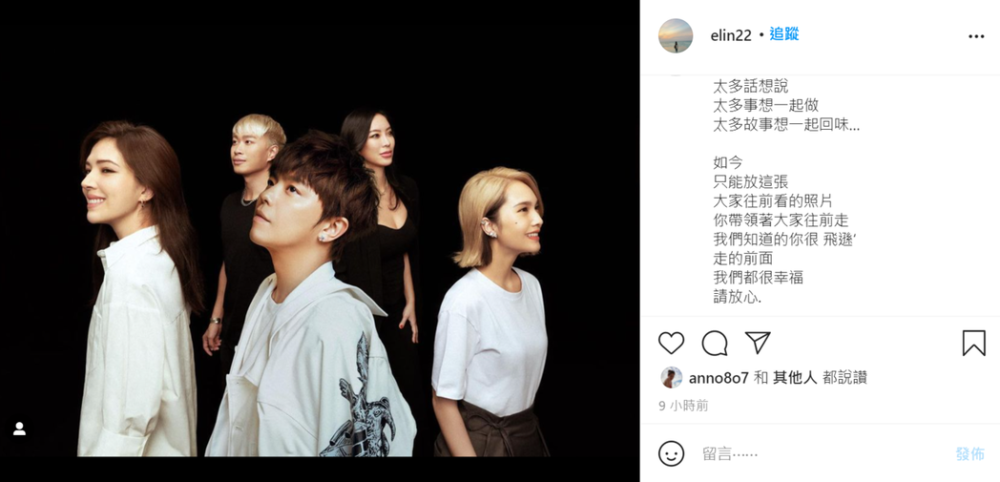1000x482 pixels.
Task: Open the emoji picker smiley icon
Action: pyautogui.click(x=671, y=453)
